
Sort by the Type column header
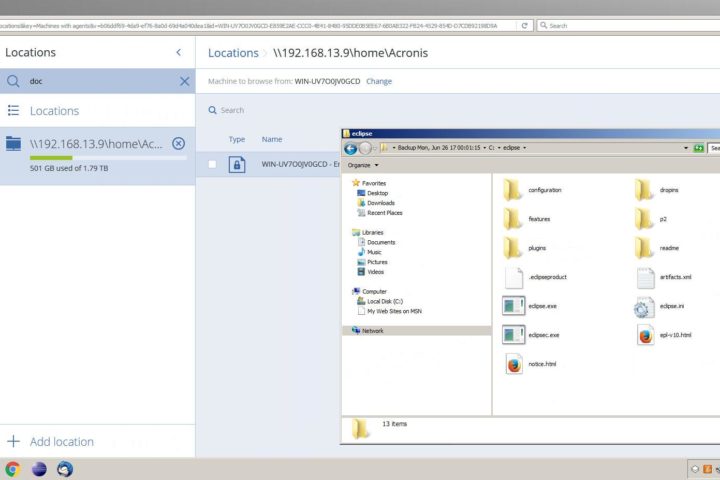(237, 139)
